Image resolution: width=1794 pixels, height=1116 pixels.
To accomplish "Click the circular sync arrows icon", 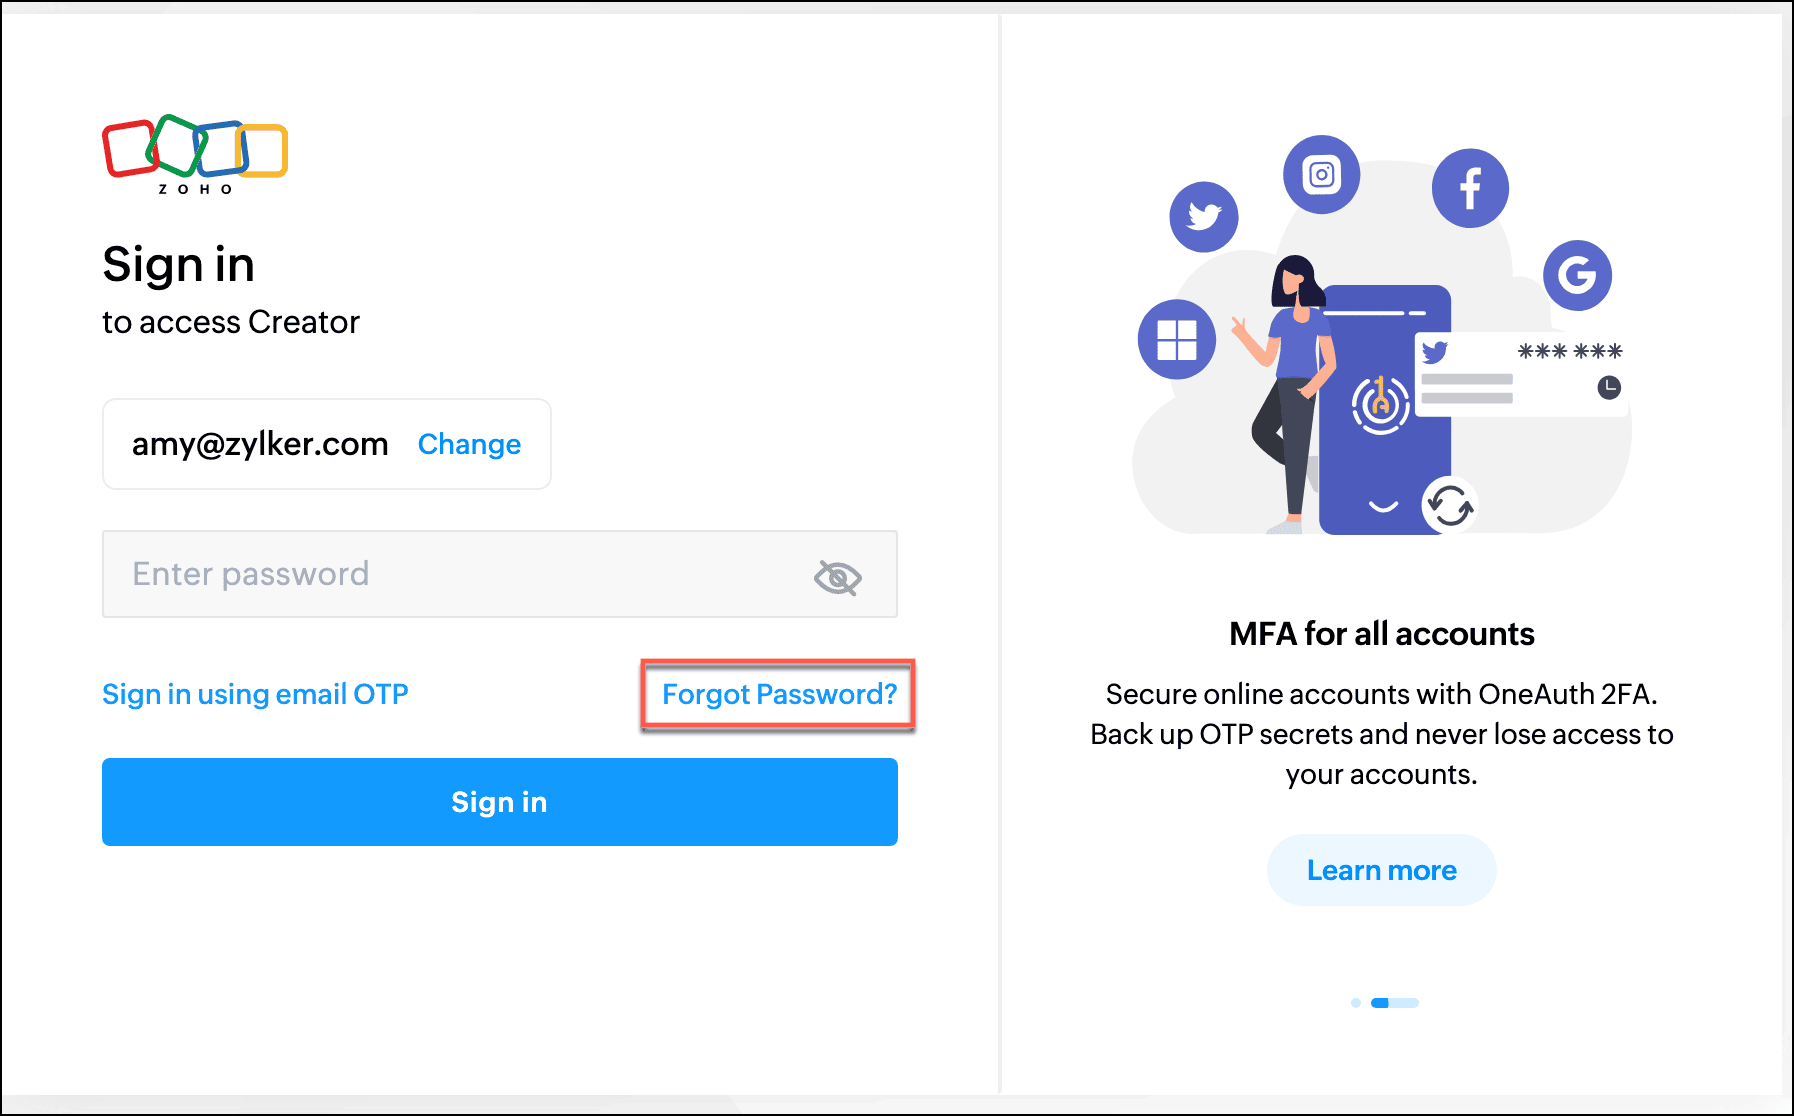I will point(1449,505).
